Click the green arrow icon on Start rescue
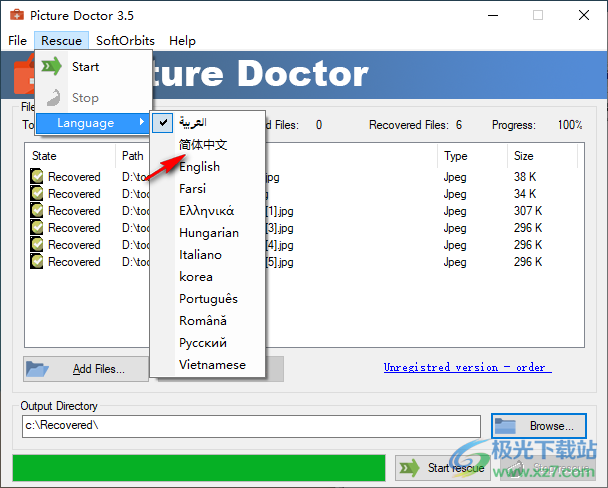 (x=409, y=468)
